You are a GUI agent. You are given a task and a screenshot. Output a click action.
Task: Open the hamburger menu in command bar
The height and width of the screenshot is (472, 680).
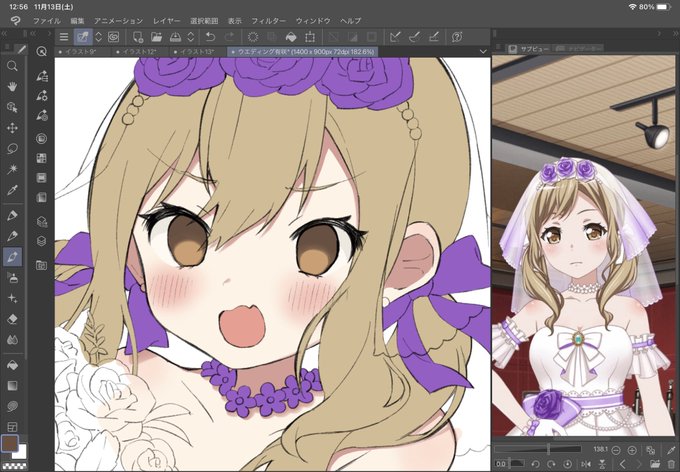point(64,37)
